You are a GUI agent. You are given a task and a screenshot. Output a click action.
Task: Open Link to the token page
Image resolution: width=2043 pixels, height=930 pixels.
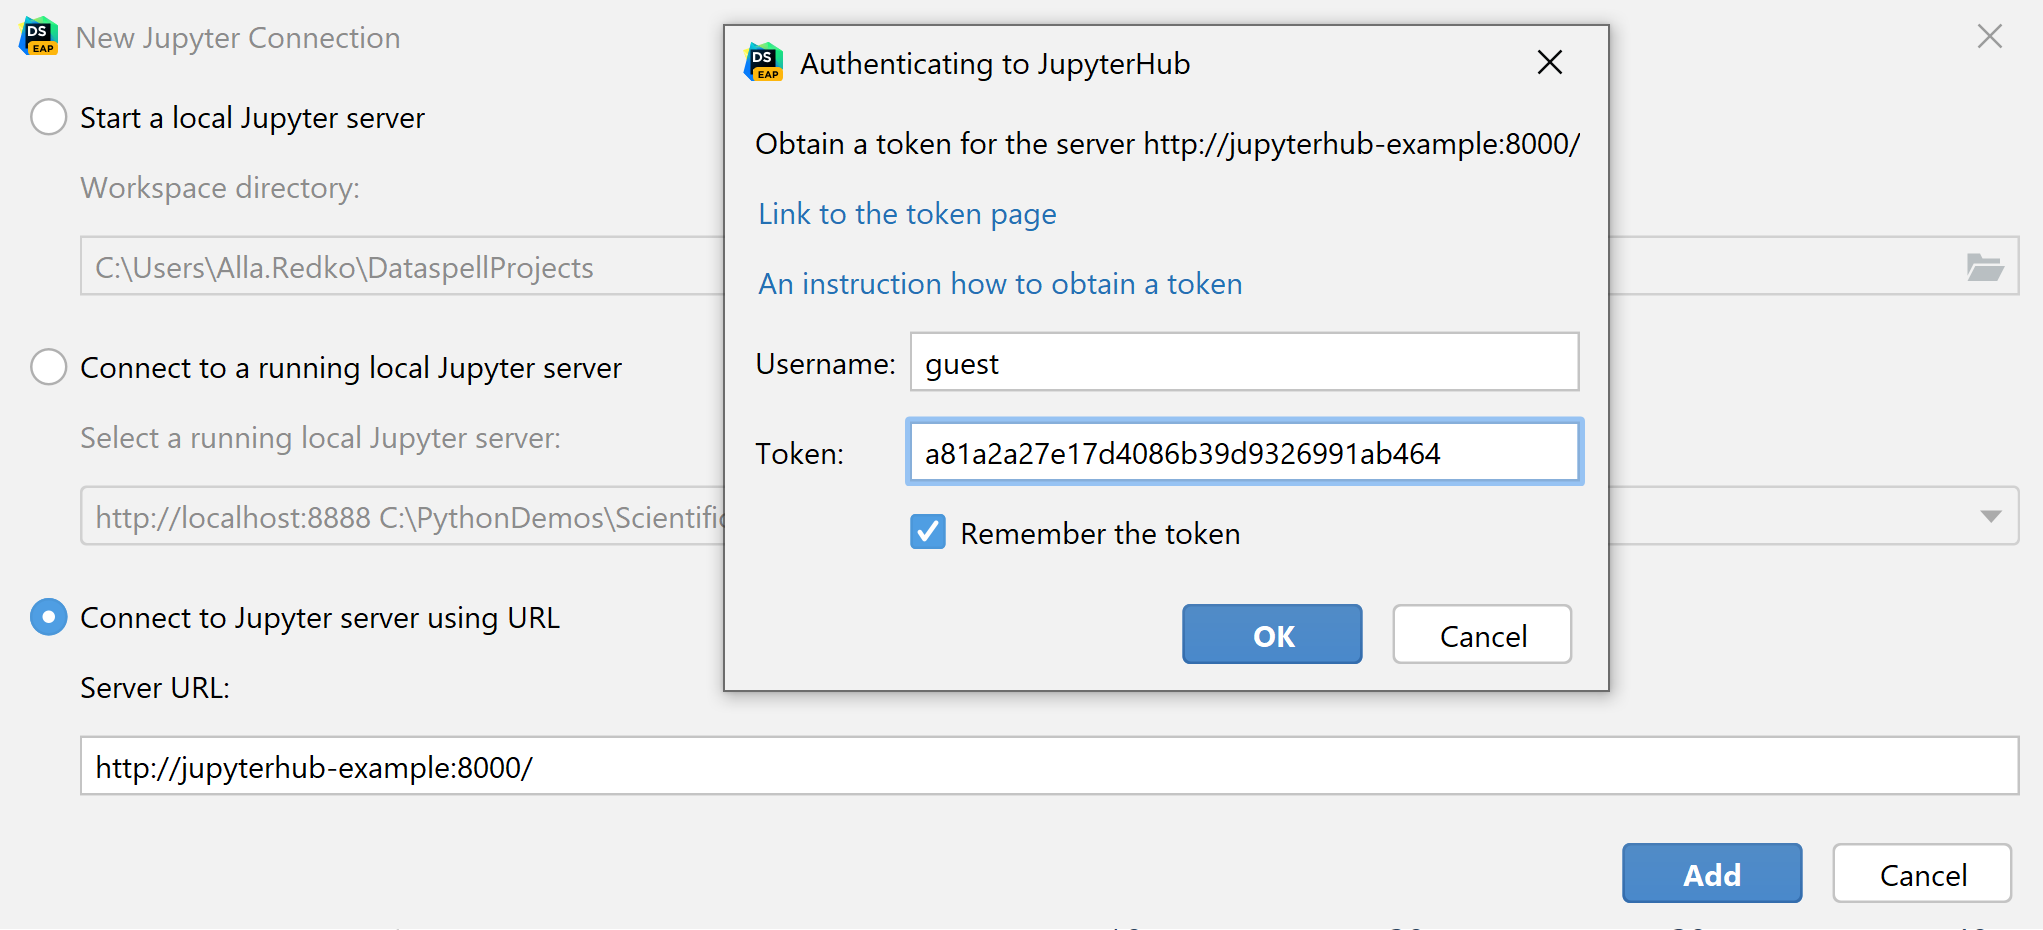click(x=906, y=213)
